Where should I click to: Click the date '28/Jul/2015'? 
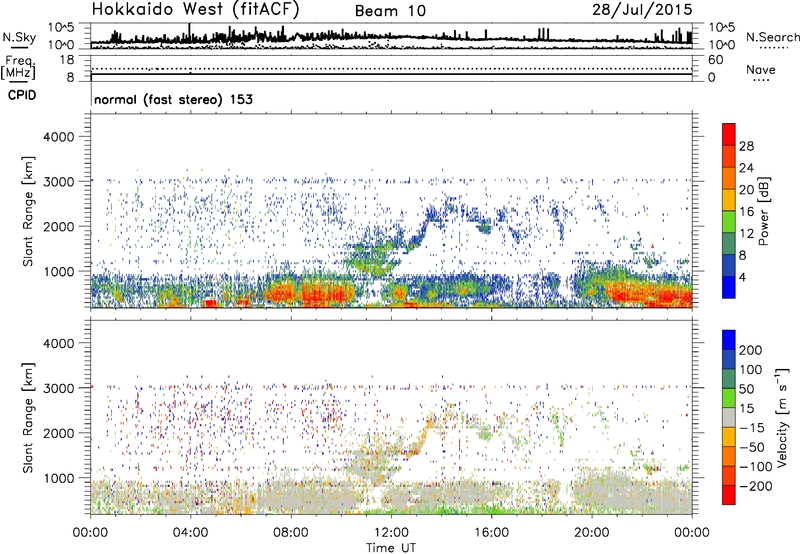[x=642, y=10]
